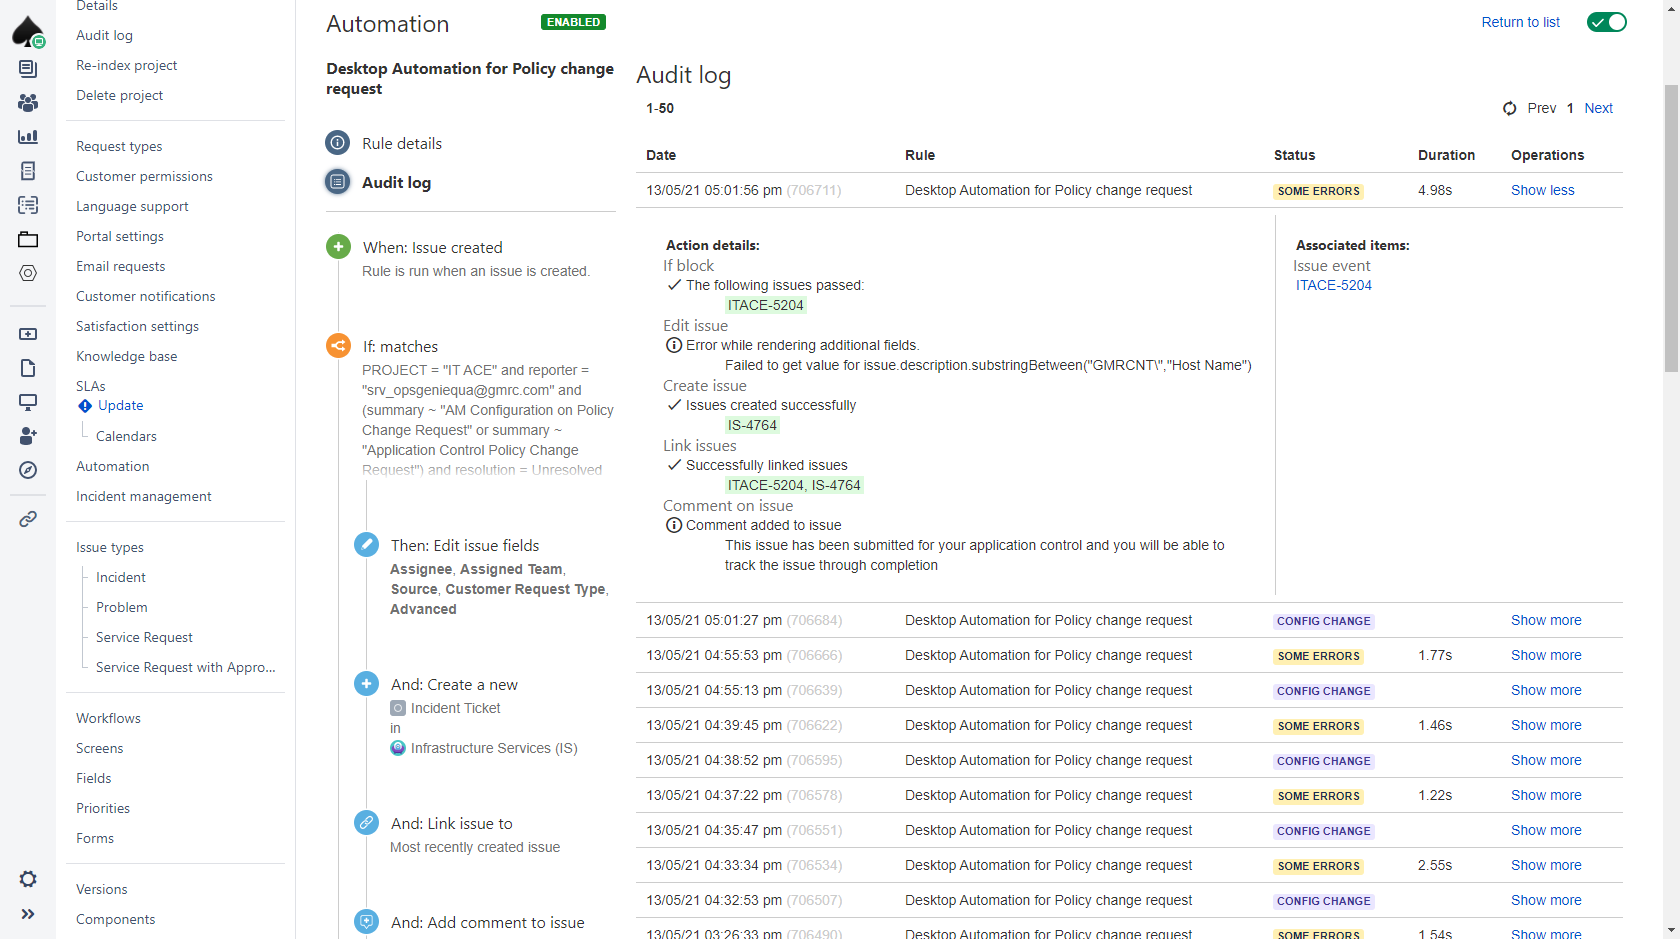Click the pencil icon on 'Then: Edit issue fields'
1680x939 pixels.
(366, 544)
